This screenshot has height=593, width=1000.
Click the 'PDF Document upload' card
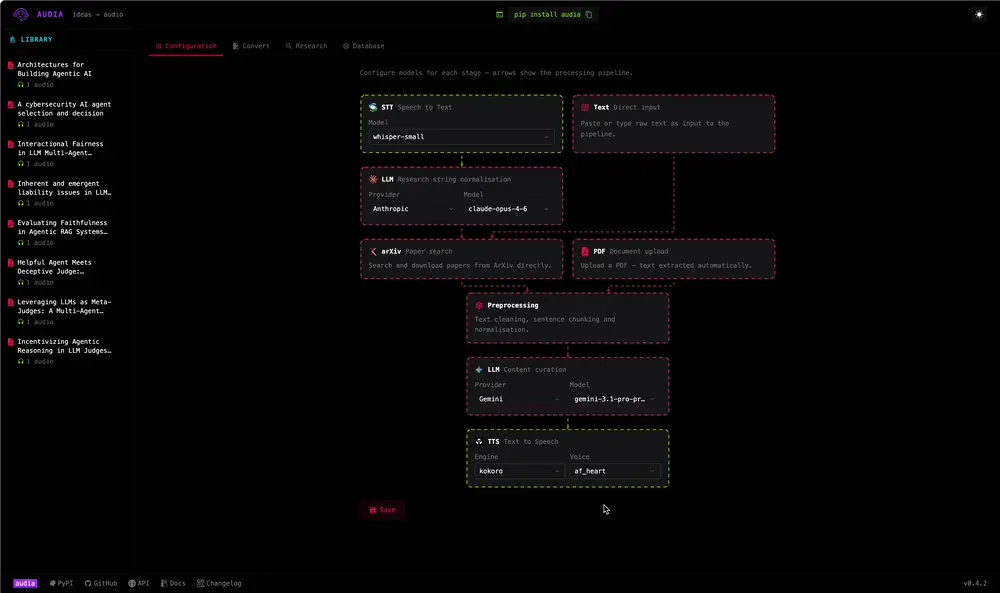click(673, 258)
